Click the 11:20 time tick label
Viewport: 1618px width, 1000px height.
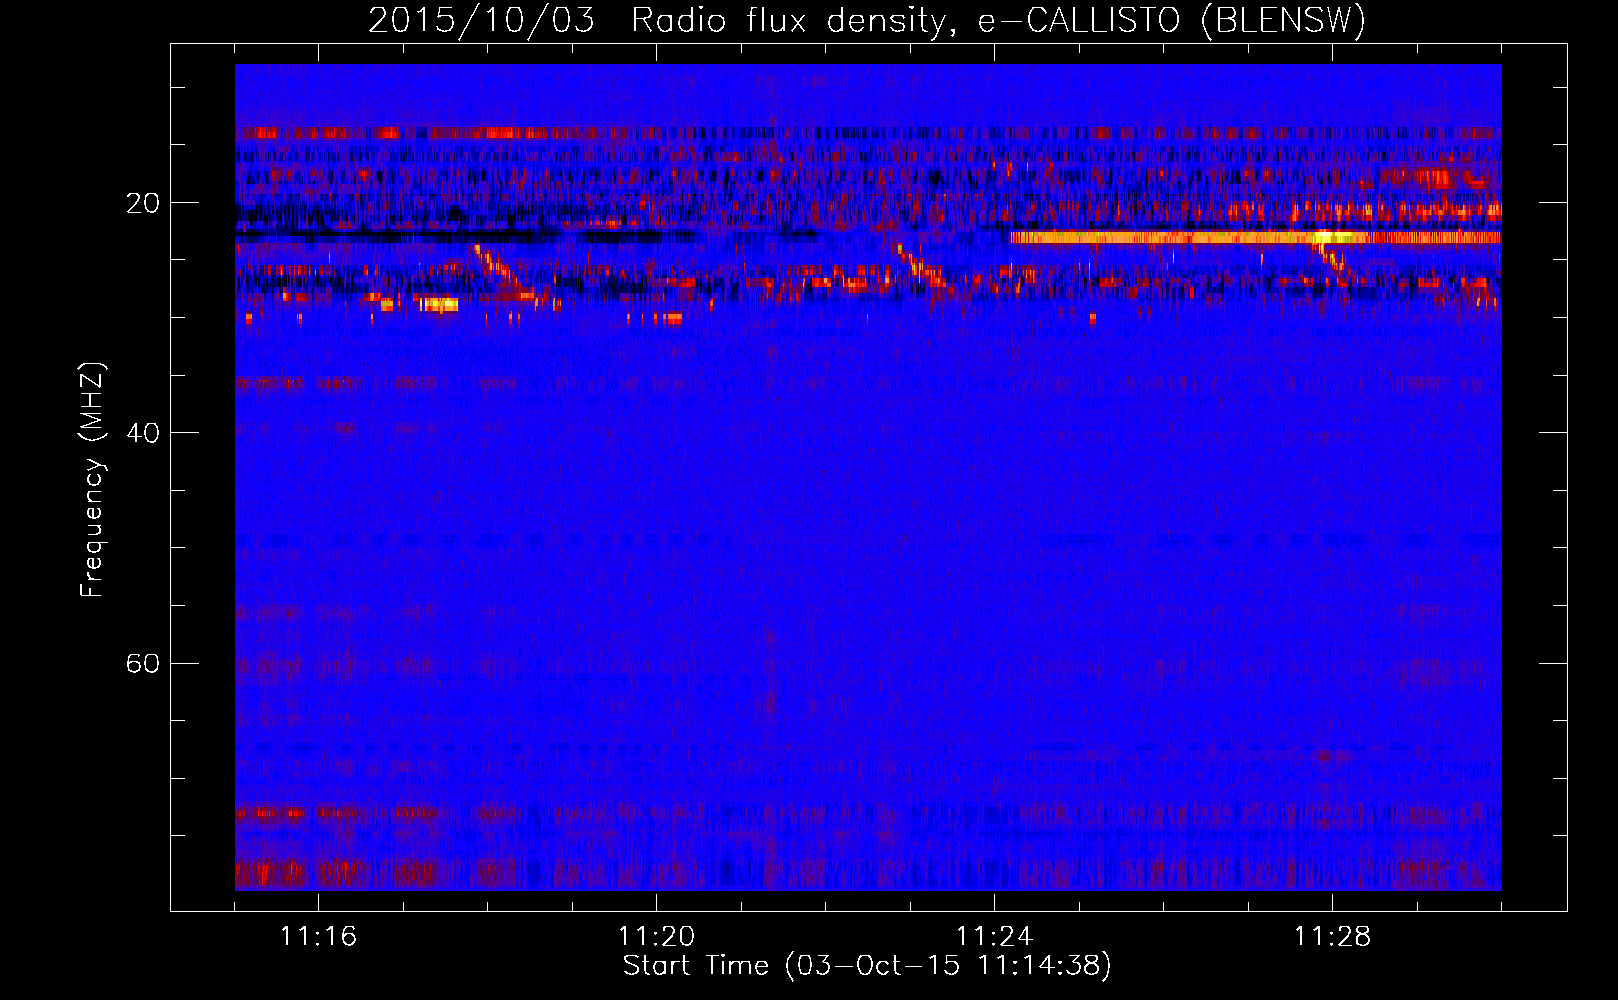coord(656,937)
